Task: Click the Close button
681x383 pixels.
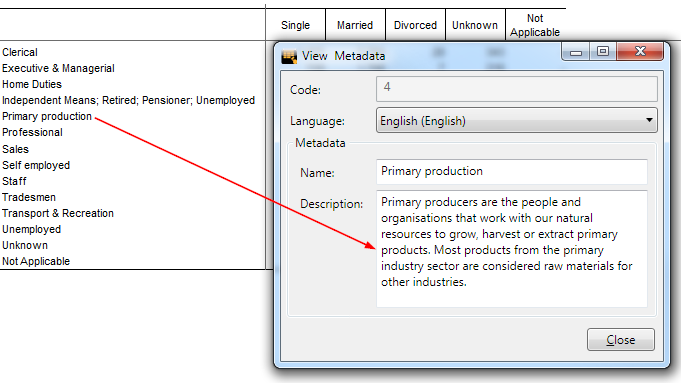Action: pyautogui.click(x=620, y=340)
